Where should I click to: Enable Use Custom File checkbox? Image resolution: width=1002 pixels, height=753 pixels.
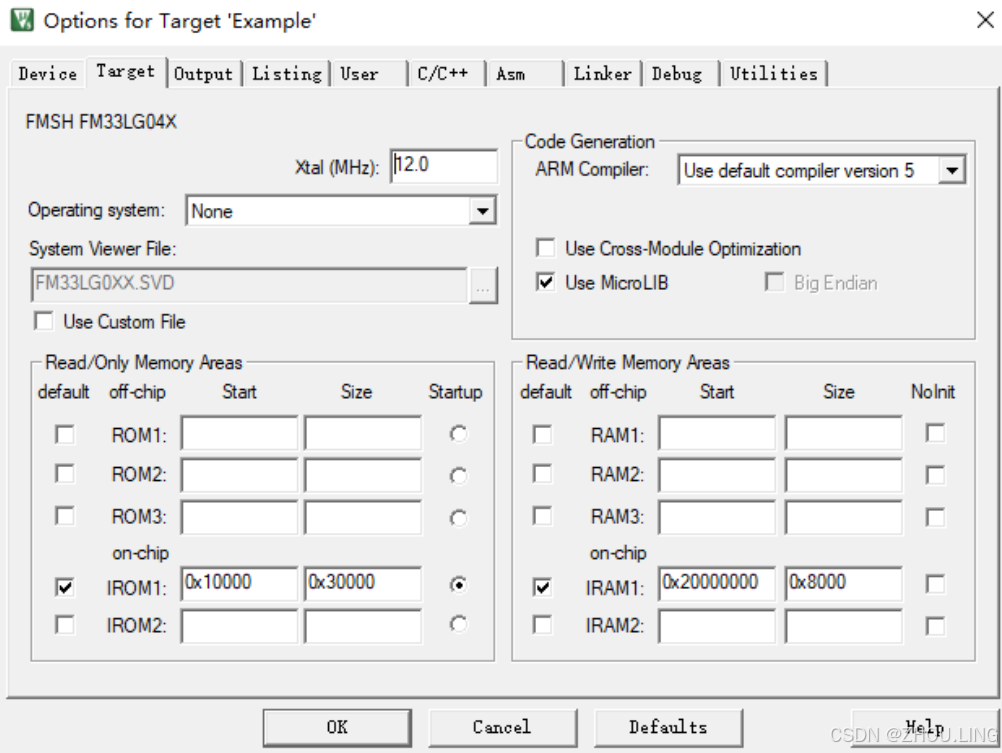point(44,322)
